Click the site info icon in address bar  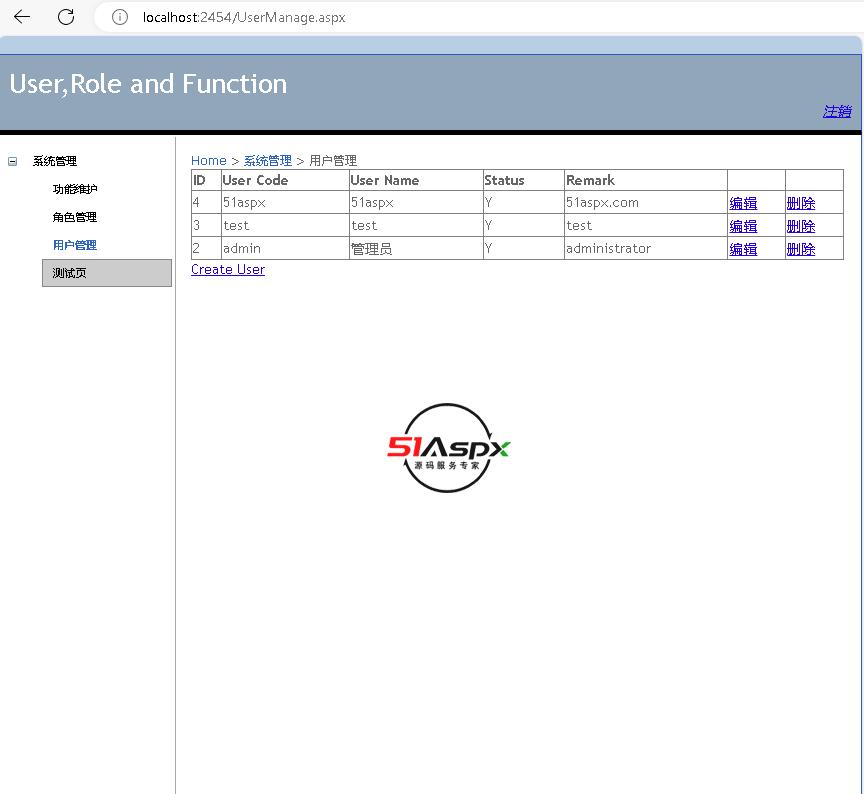120,17
